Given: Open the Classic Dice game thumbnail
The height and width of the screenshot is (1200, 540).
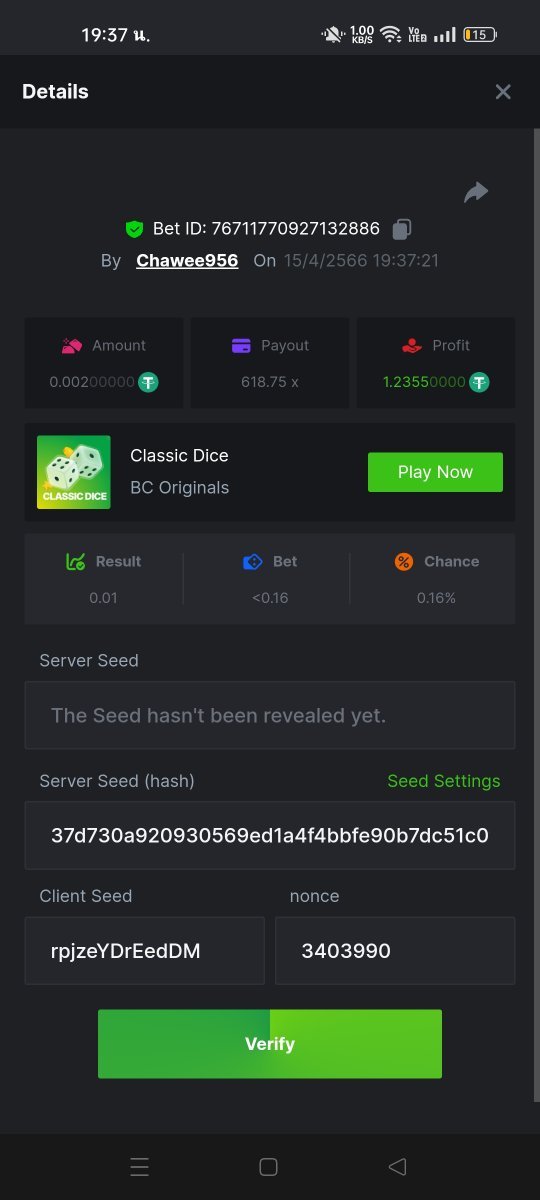Looking at the screenshot, I should [74, 472].
